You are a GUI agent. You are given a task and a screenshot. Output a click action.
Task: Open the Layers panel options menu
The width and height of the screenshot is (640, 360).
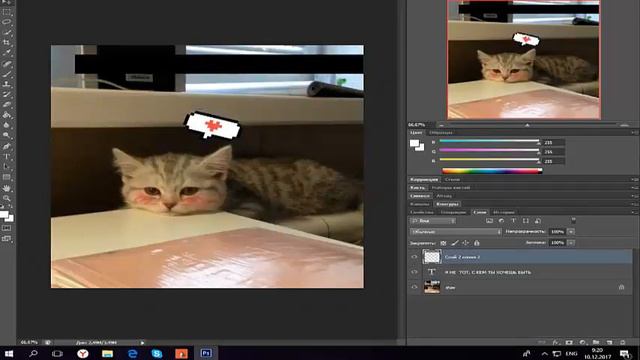coord(634,212)
